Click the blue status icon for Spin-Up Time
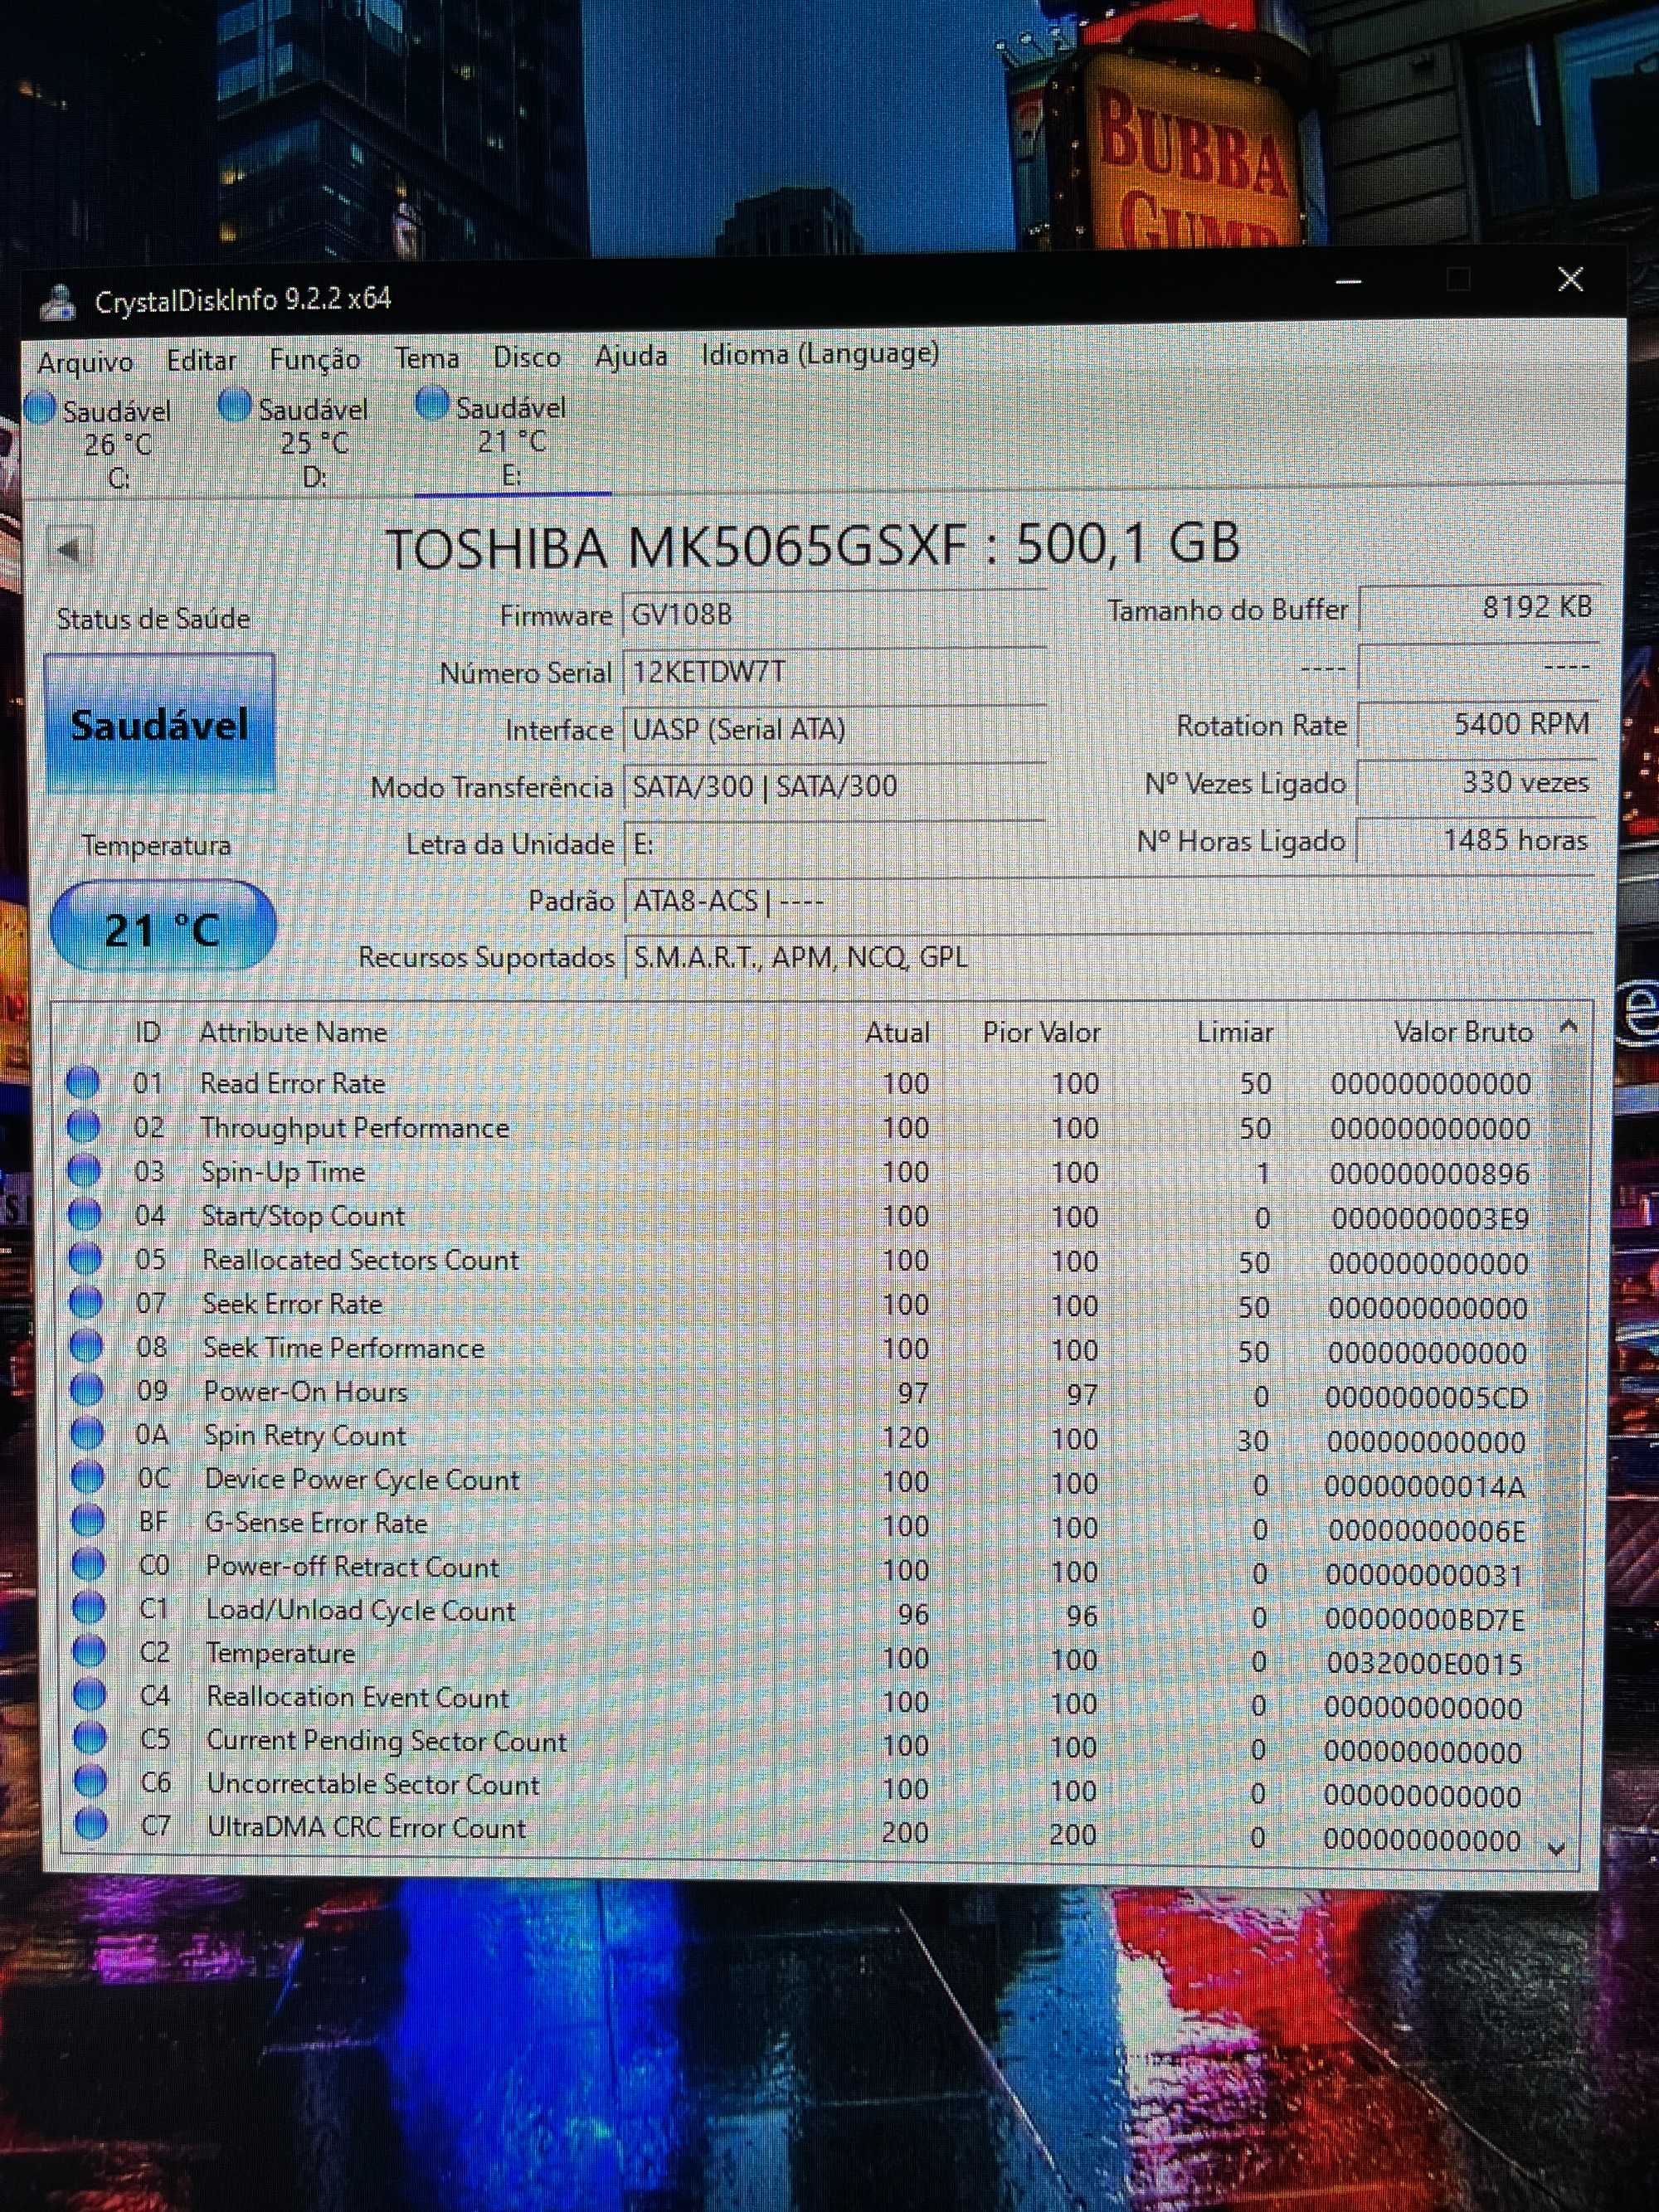 [84, 1171]
